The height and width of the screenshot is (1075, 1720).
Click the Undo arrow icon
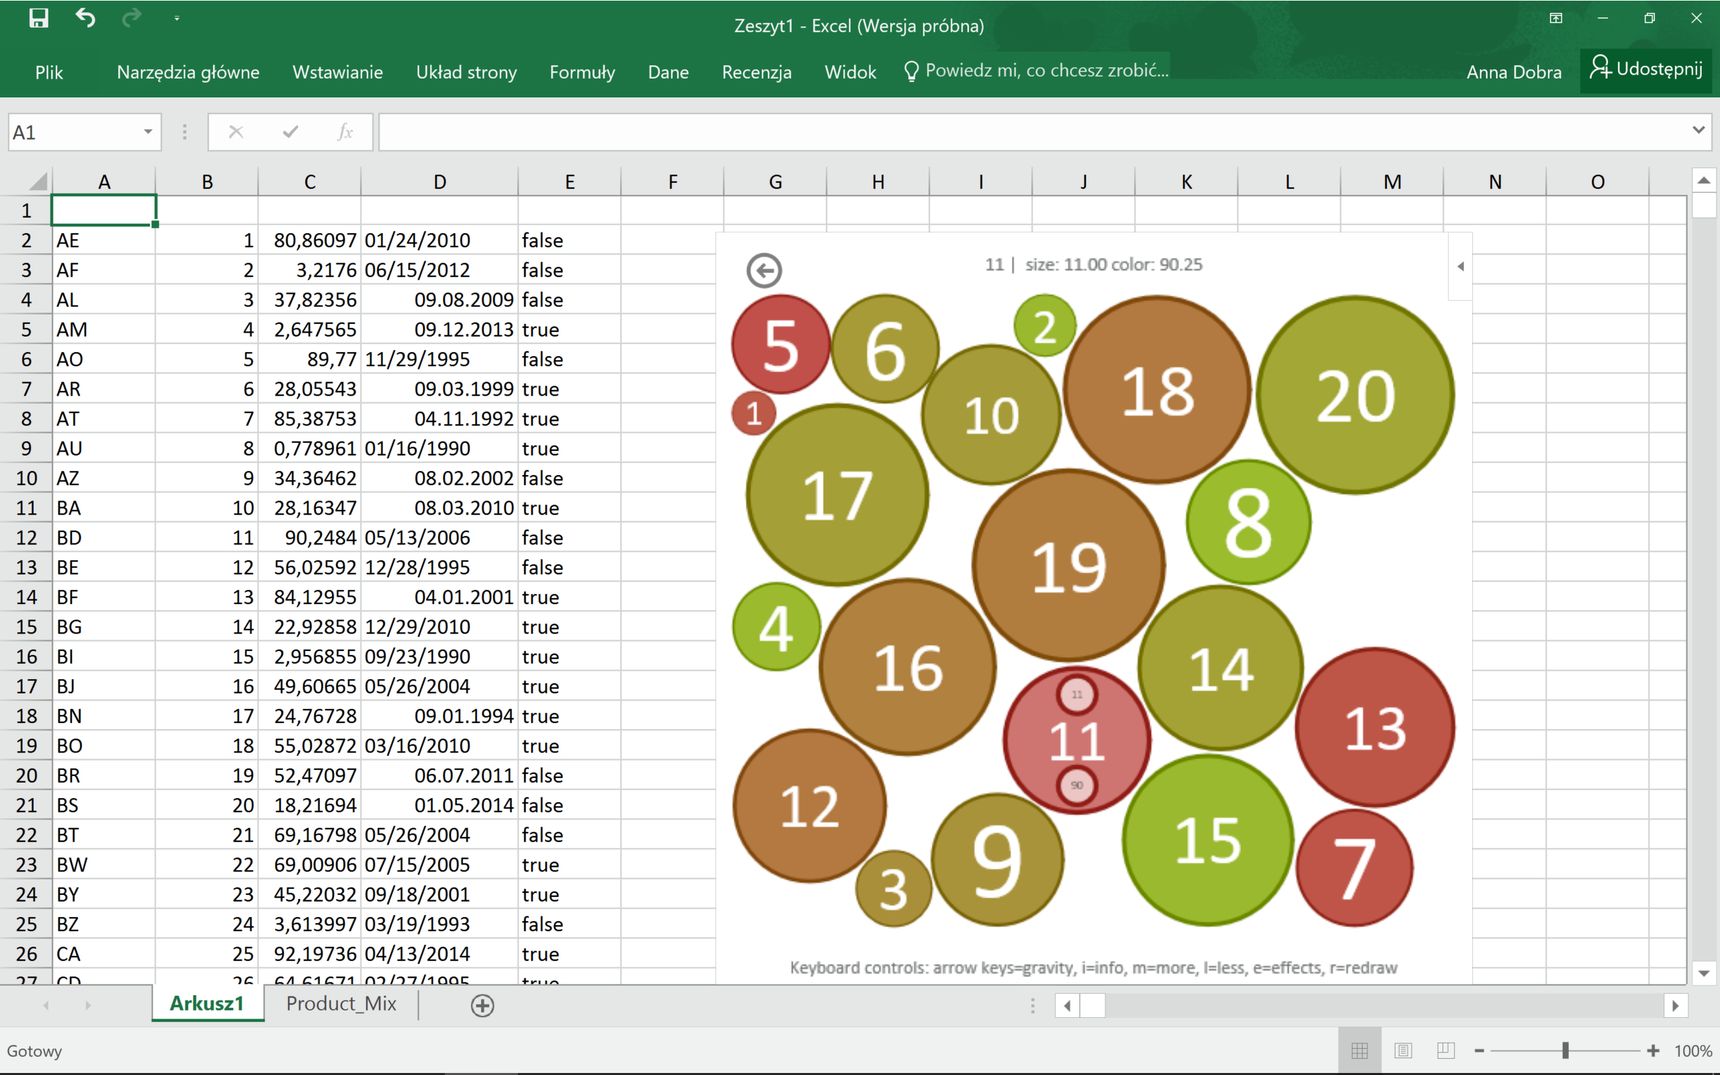point(85,18)
